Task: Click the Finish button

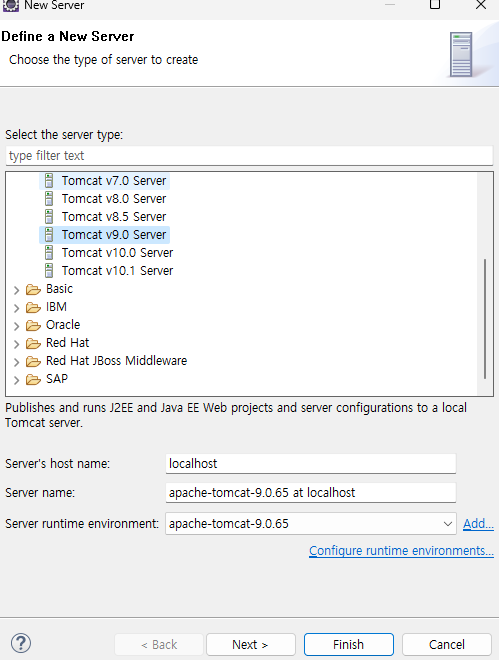Action: point(349,644)
